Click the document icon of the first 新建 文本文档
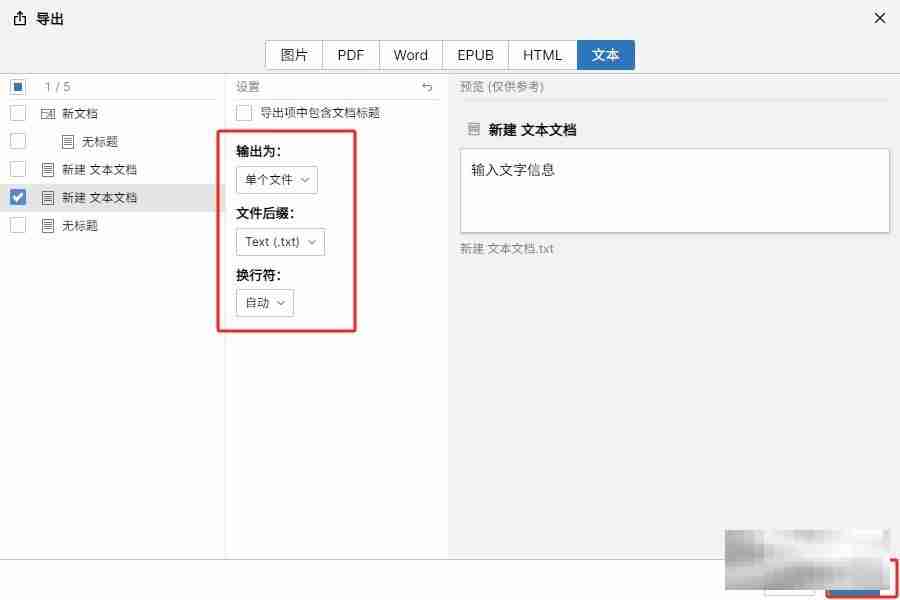Screen dimensions: 900x600 [x=47, y=169]
